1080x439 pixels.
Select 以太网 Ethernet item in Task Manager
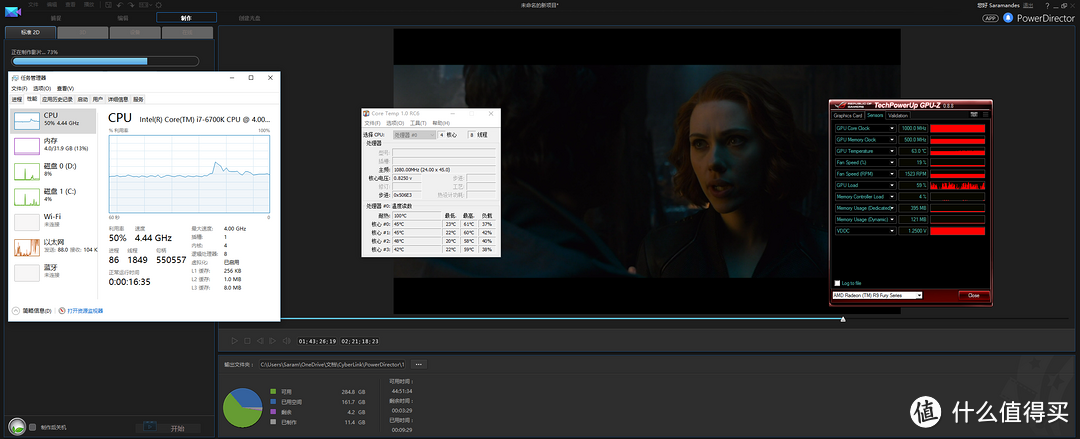55,246
